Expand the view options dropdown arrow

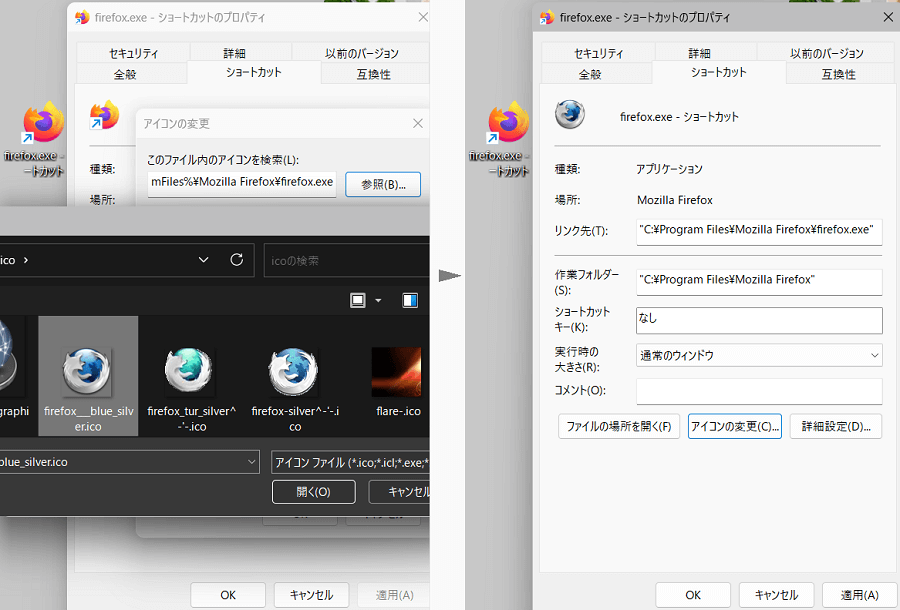pyautogui.click(x=378, y=300)
